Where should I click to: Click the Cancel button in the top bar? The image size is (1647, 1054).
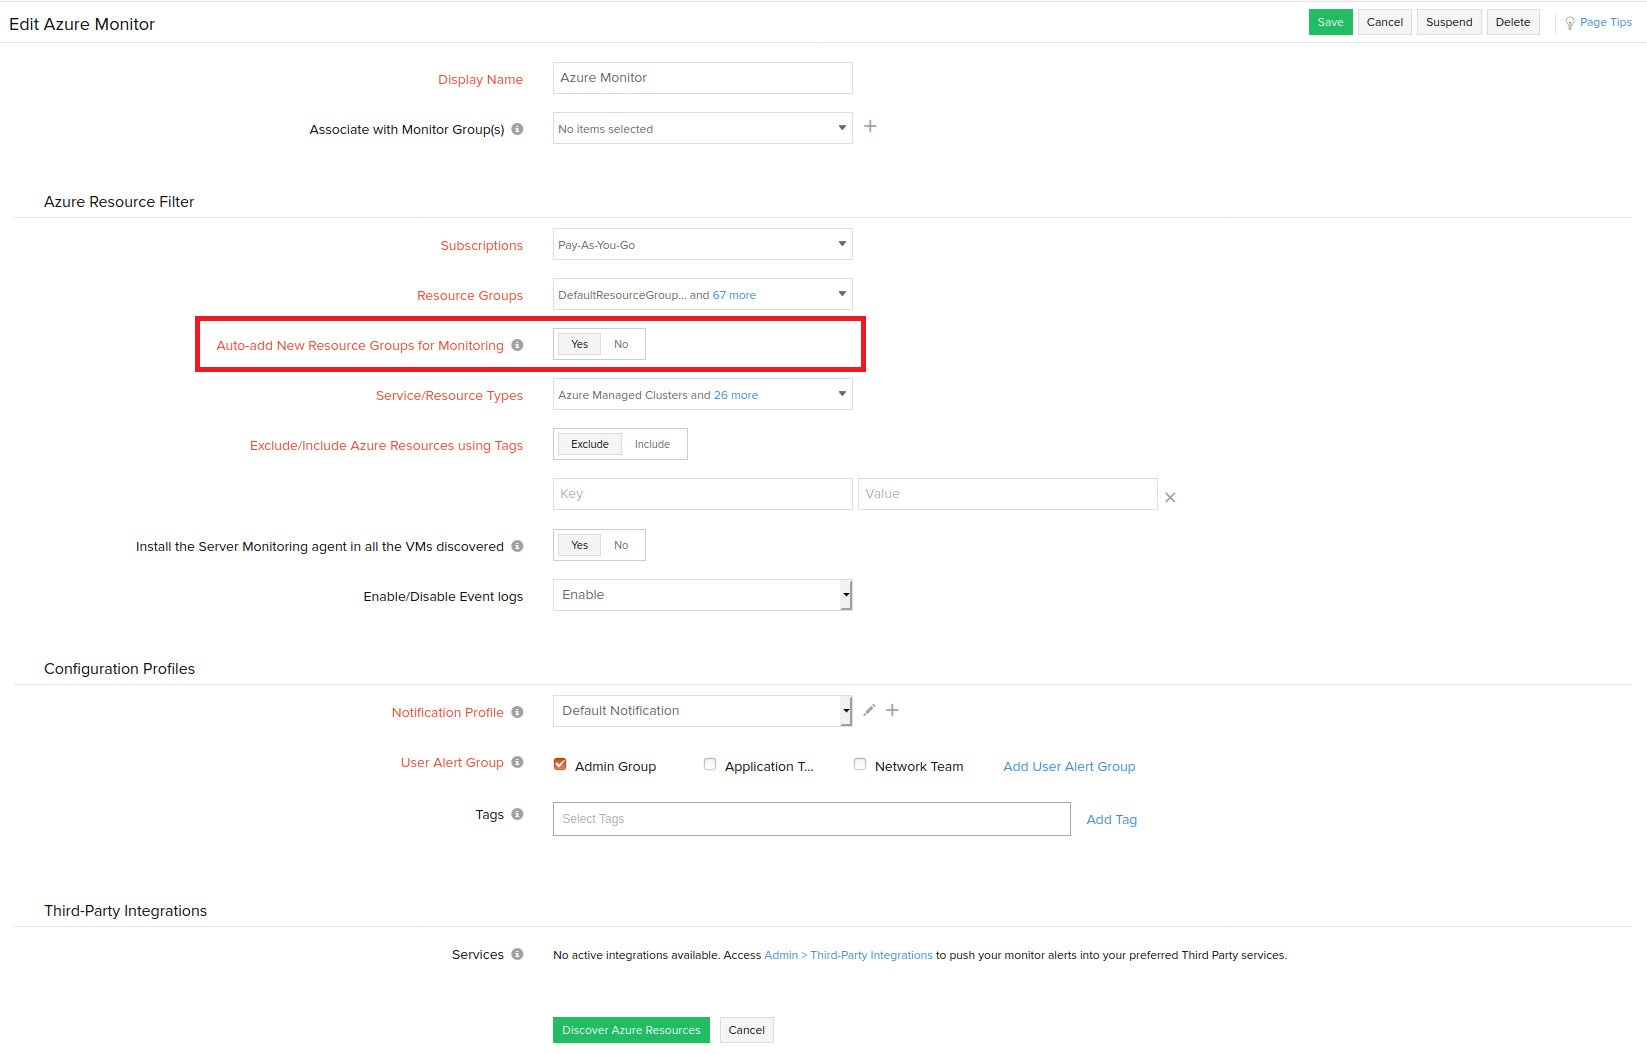pyautogui.click(x=1385, y=22)
